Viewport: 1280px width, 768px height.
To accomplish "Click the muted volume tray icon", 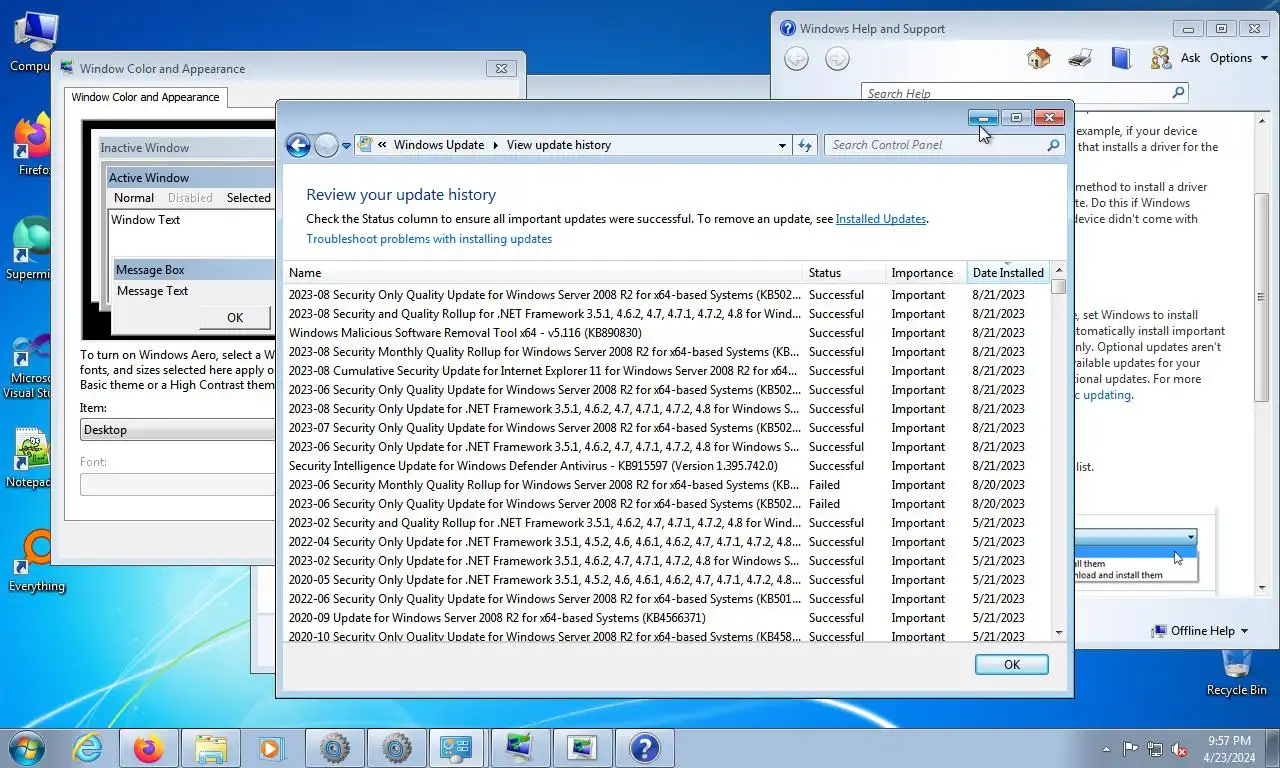I will tap(1179, 749).
